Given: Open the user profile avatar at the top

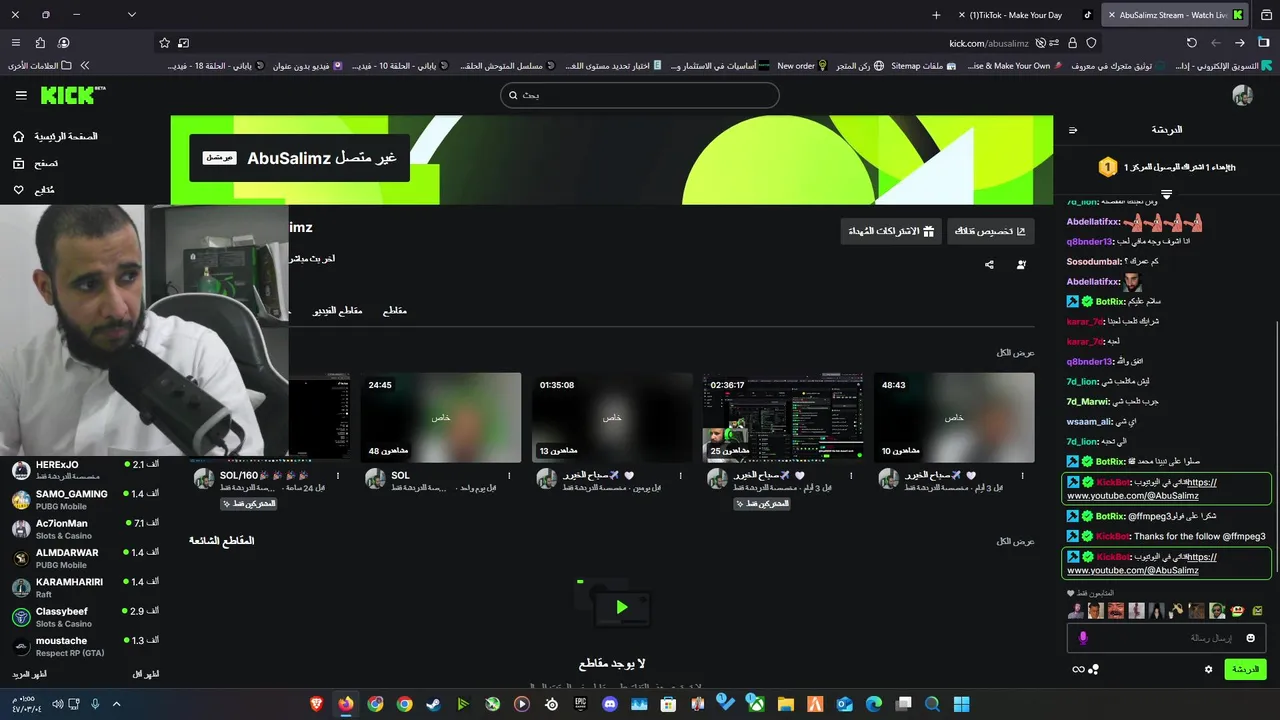Looking at the screenshot, I should point(1243,95).
